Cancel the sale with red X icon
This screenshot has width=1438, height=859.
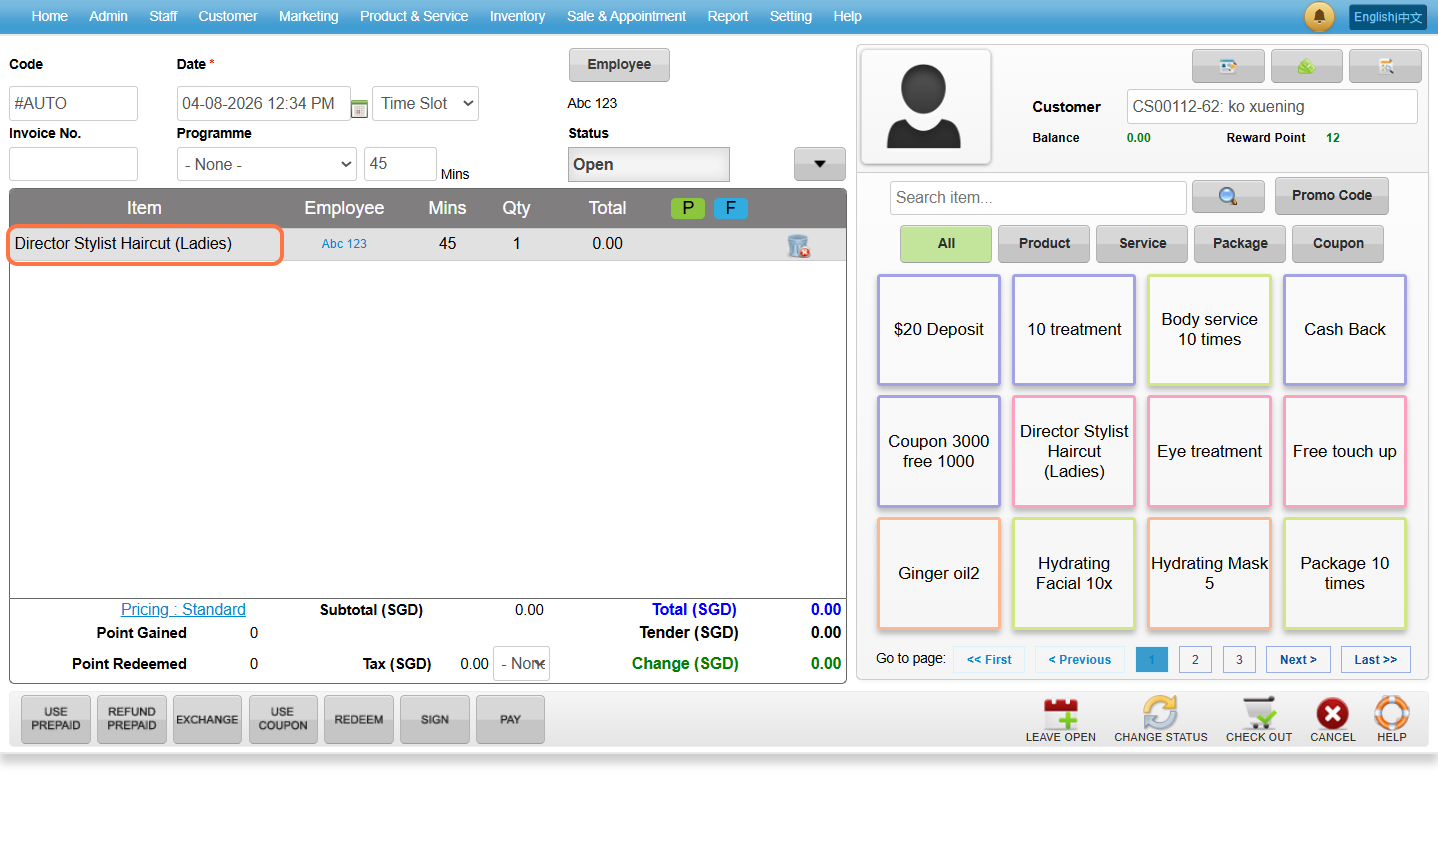[x=1333, y=720]
